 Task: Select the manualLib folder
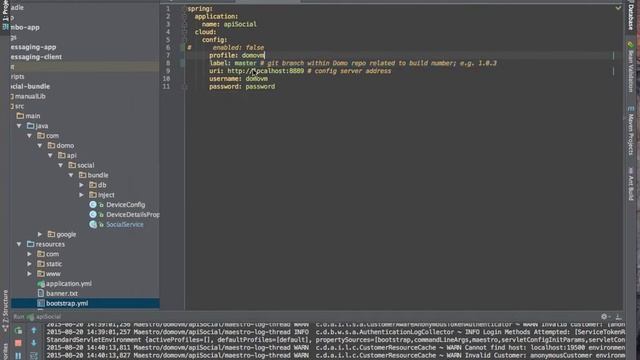(x=30, y=96)
